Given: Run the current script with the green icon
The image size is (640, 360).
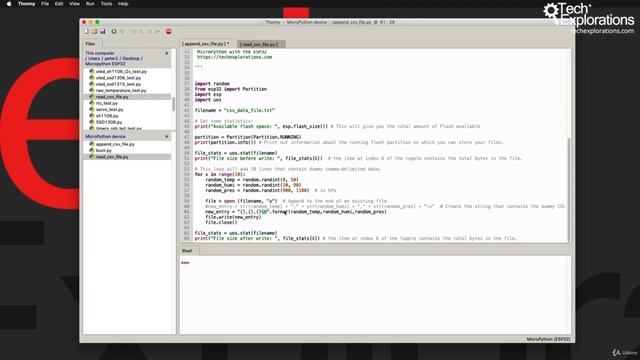Looking at the screenshot, I should pos(114,31).
